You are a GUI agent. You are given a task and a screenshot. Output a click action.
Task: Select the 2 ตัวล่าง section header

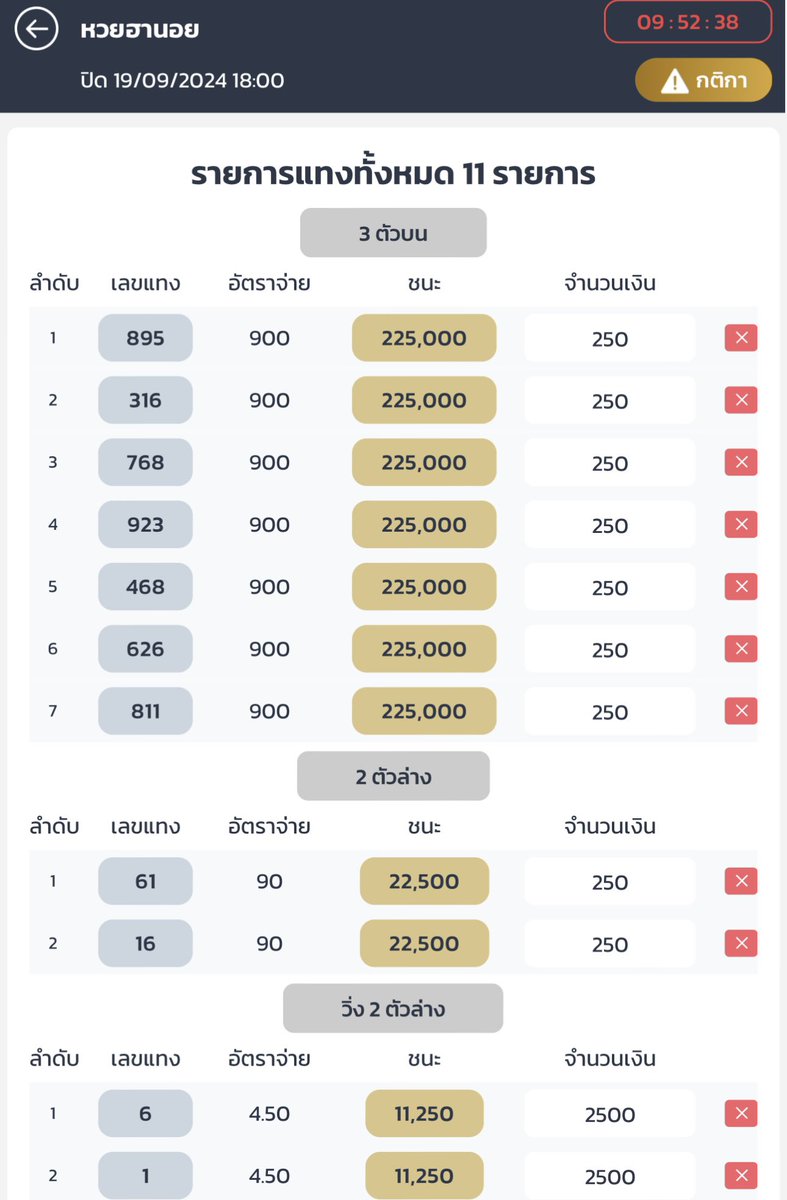pyautogui.click(x=393, y=776)
